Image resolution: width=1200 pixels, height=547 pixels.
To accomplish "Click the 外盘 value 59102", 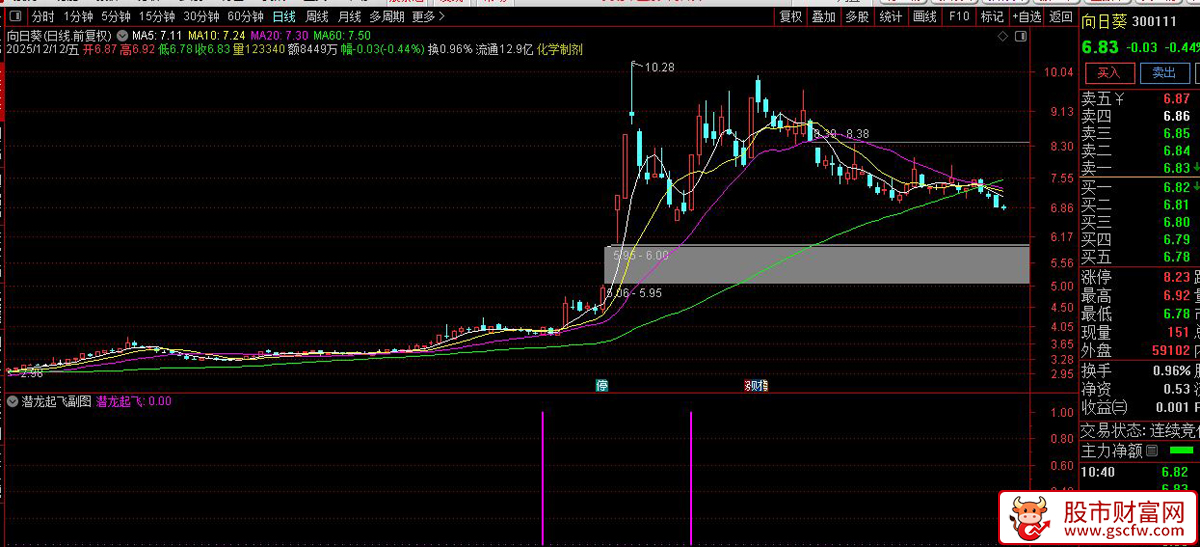I will (1170, 351).
